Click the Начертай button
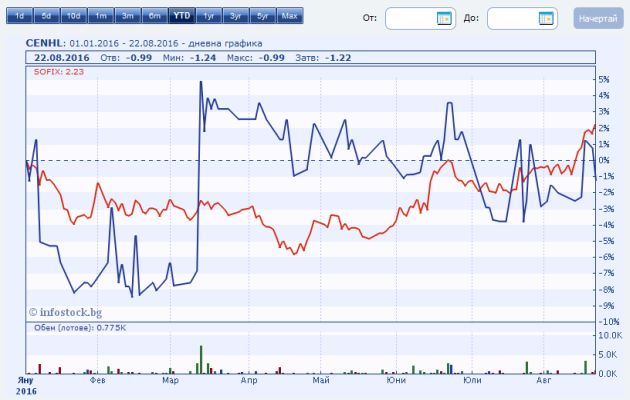 click(x=598, y=18)
